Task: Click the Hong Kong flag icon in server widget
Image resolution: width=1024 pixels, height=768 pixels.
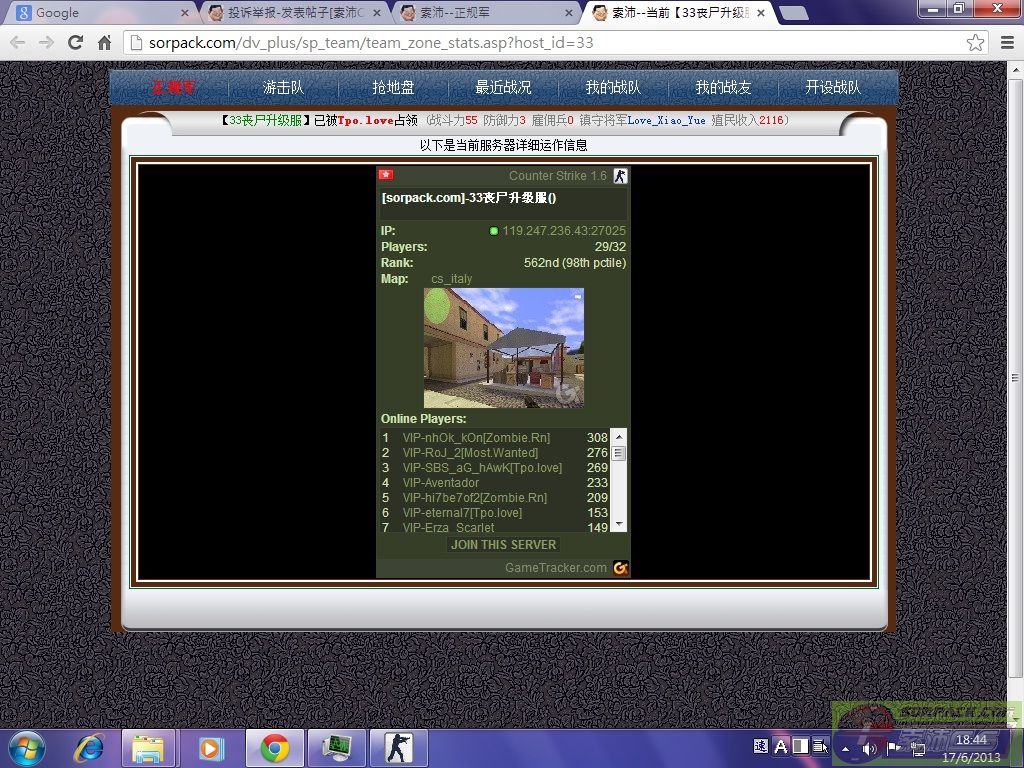Action: pos(386,175)
